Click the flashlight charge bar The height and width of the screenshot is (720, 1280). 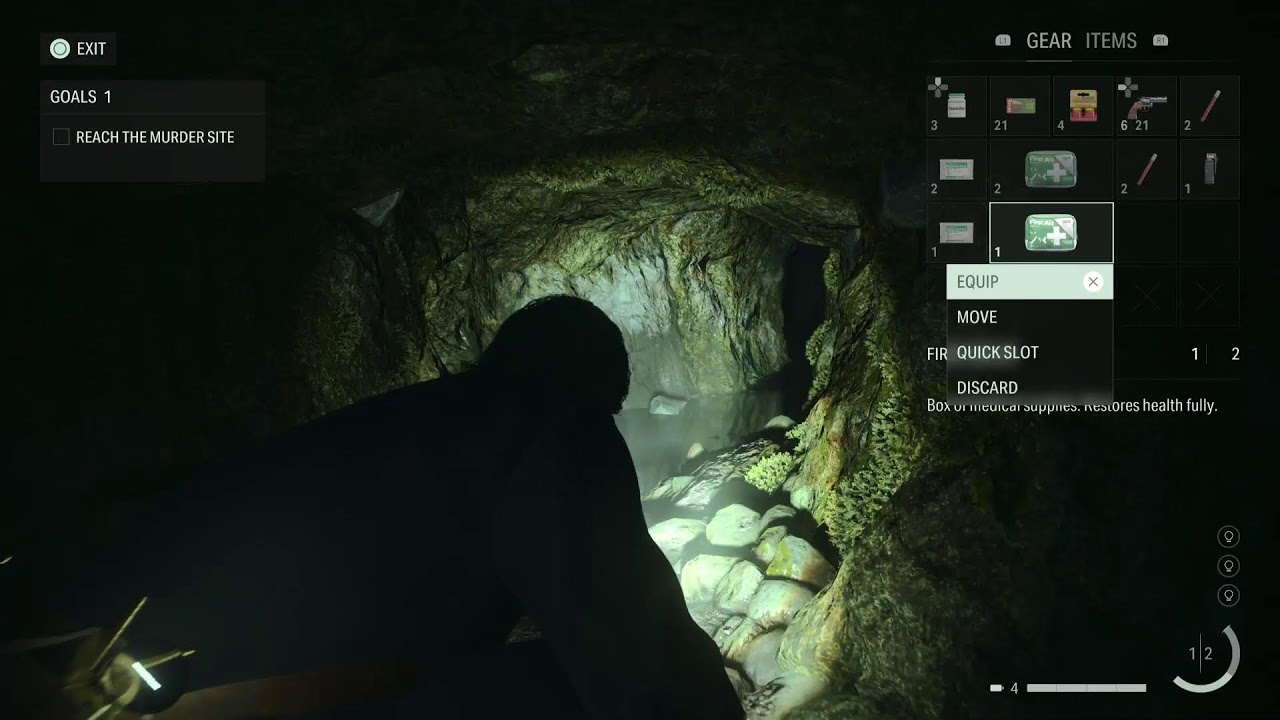click(1086, 688)
